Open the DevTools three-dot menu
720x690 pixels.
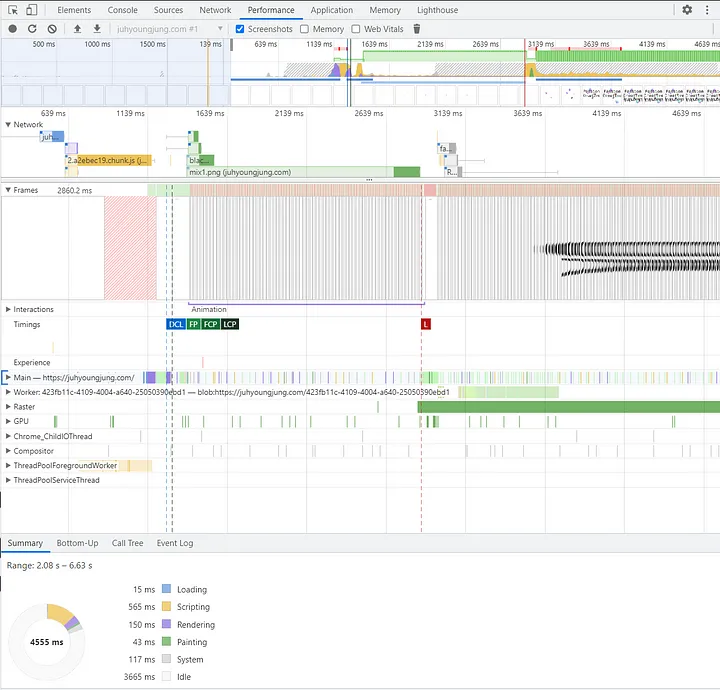coord(707,10)
